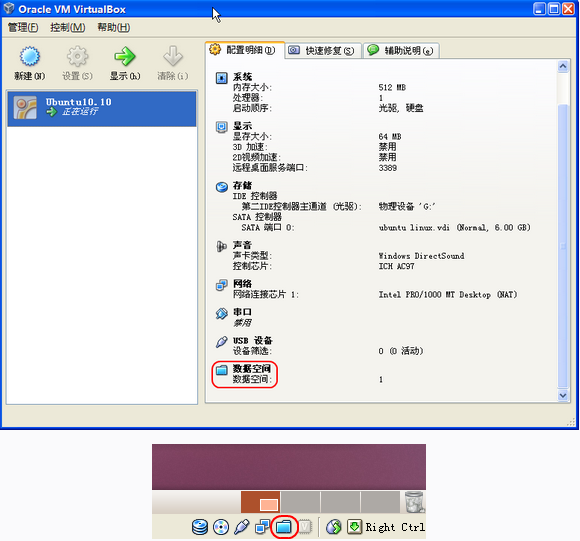Screen dimensions: 580x541
Task: Click the 显示 (Display) section monitor icon
Action: click(222, 127)
